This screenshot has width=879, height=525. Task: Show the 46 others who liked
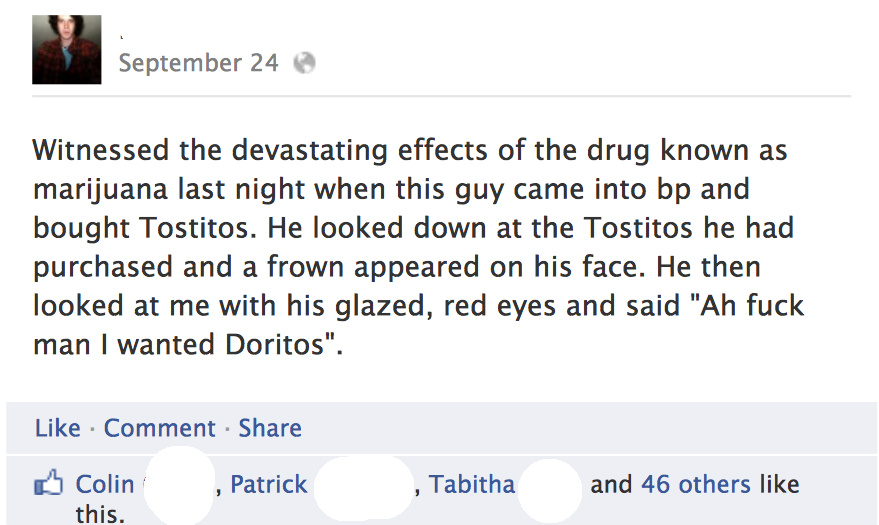[x=695, y=485]
